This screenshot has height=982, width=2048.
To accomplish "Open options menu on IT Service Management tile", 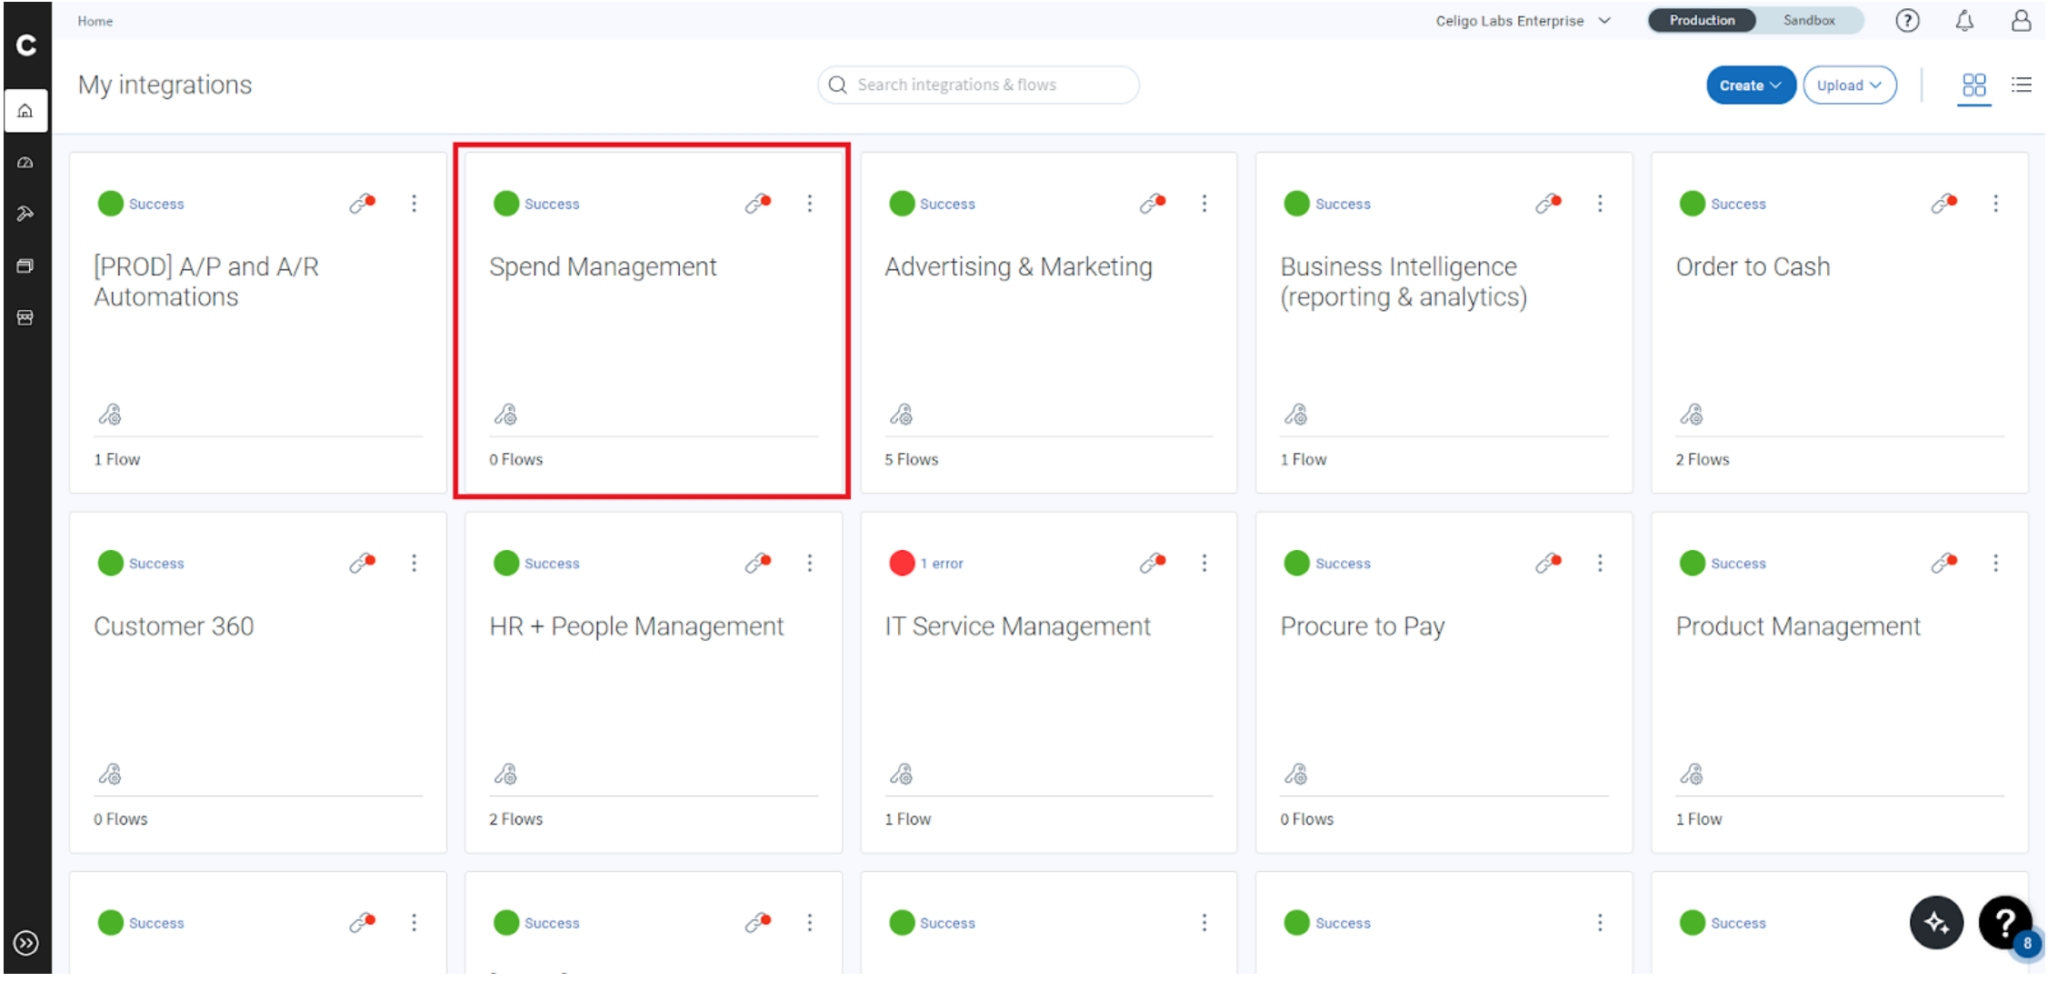I will point(1205,563).
